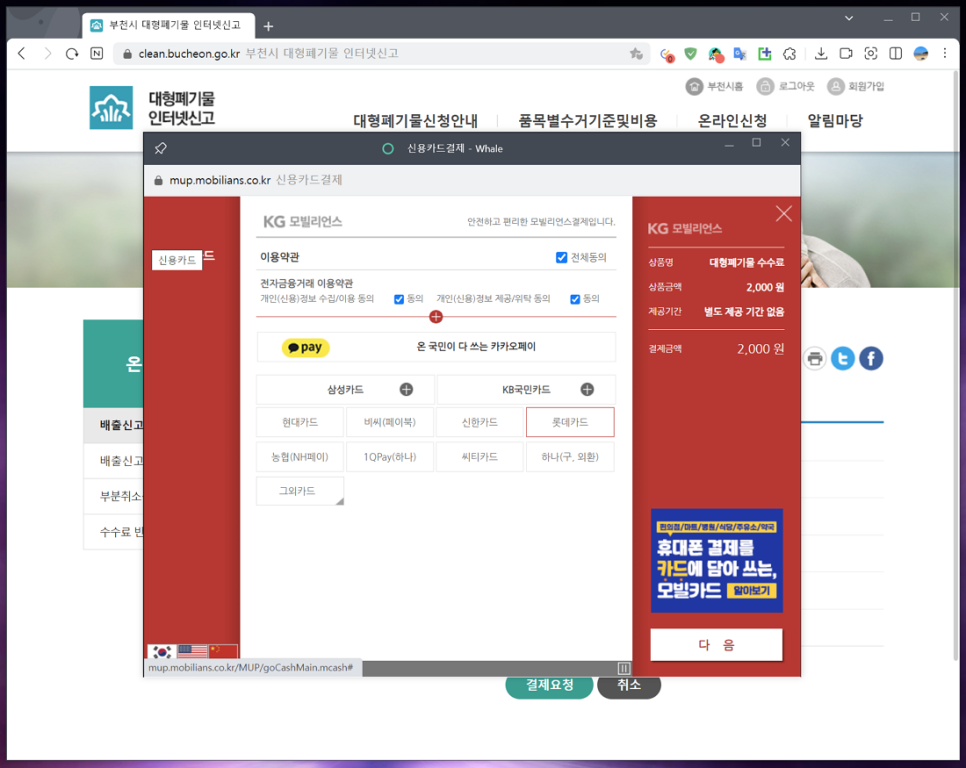The image size is (966, 768).
Task: Open the 모빌카드 advertisement banner
Action: tap(716, 560)
